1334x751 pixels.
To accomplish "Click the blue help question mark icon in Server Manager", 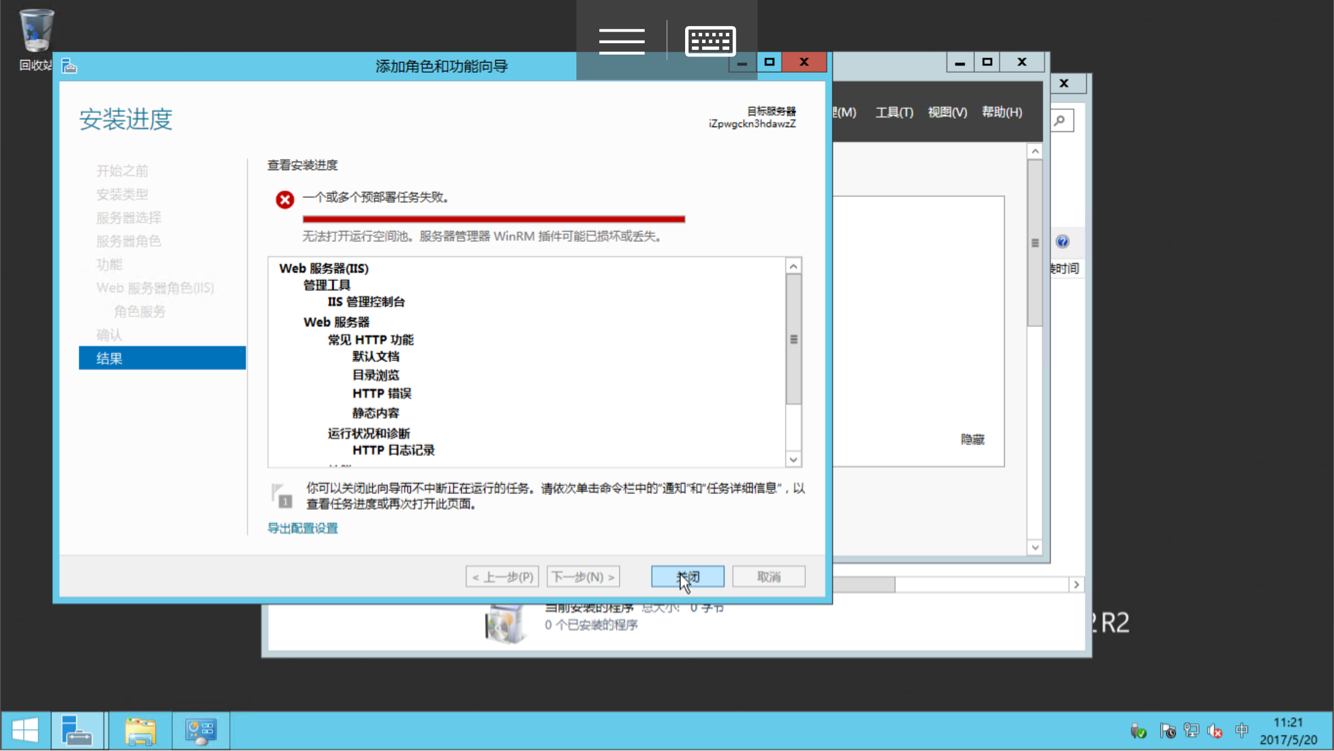I will tap(1062, 242).
